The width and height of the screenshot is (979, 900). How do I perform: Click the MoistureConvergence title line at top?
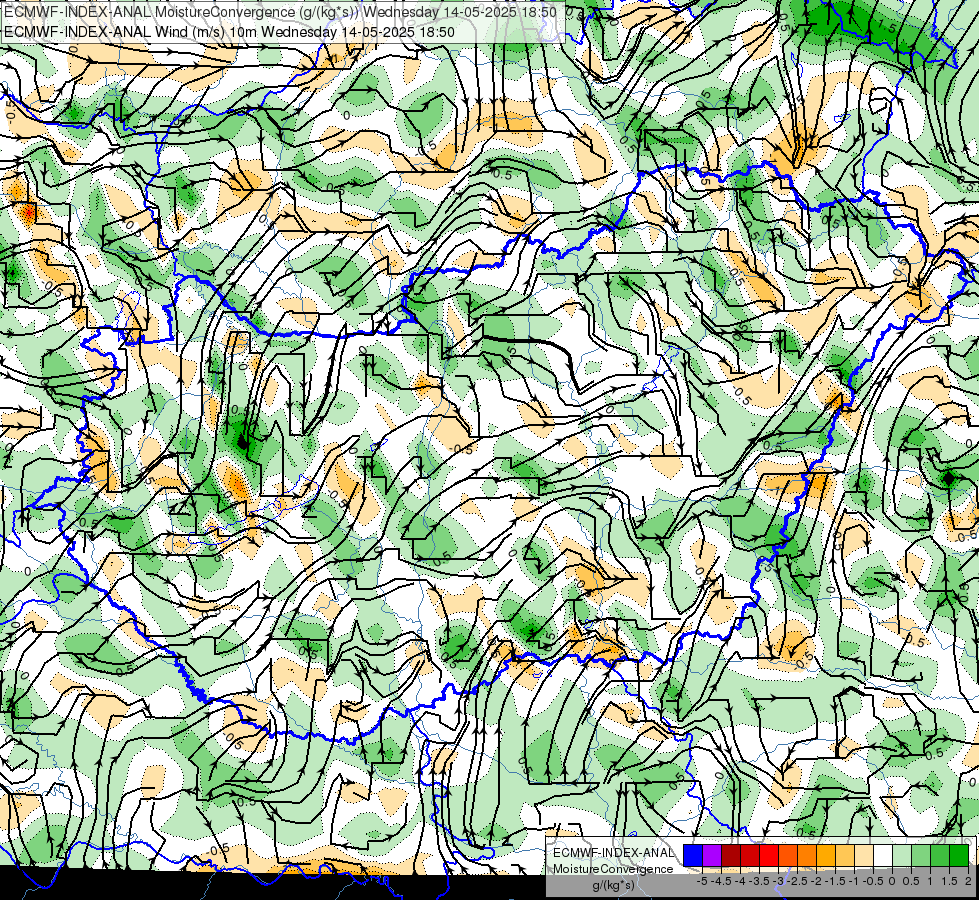[x=280, y=12]
